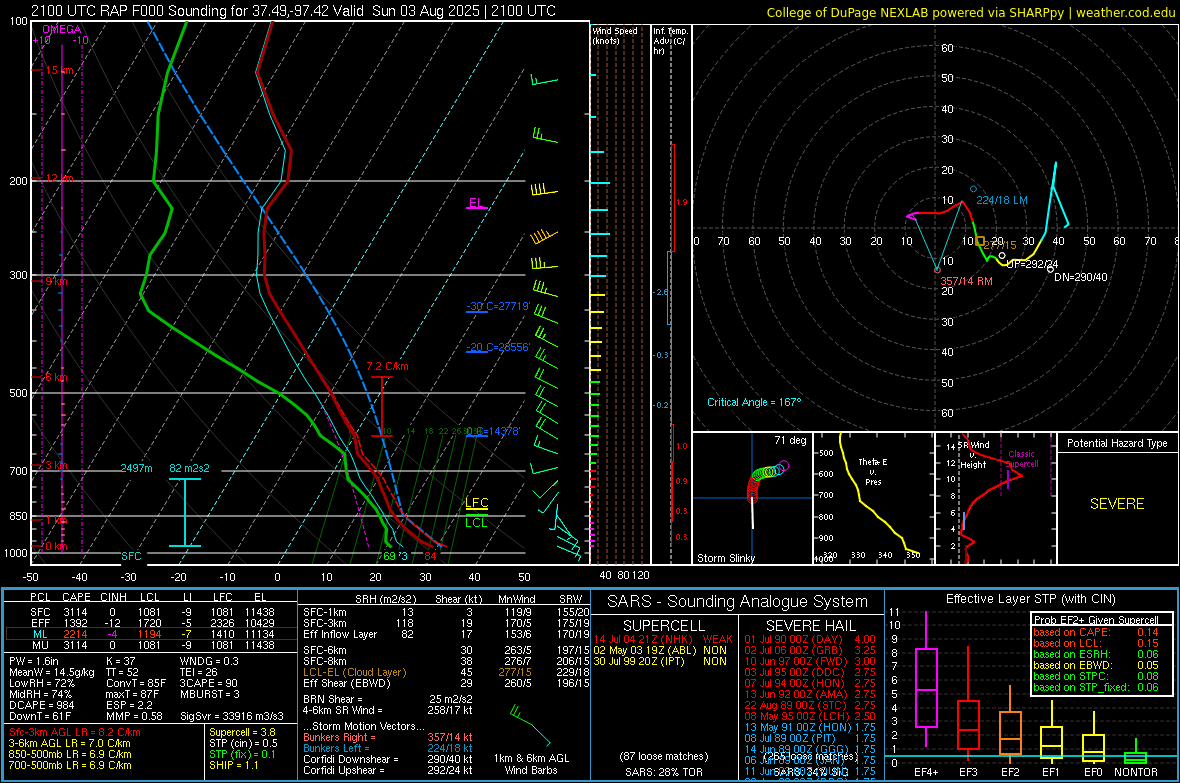Click the Eff Shear (EBWD) row

(446, 684)
